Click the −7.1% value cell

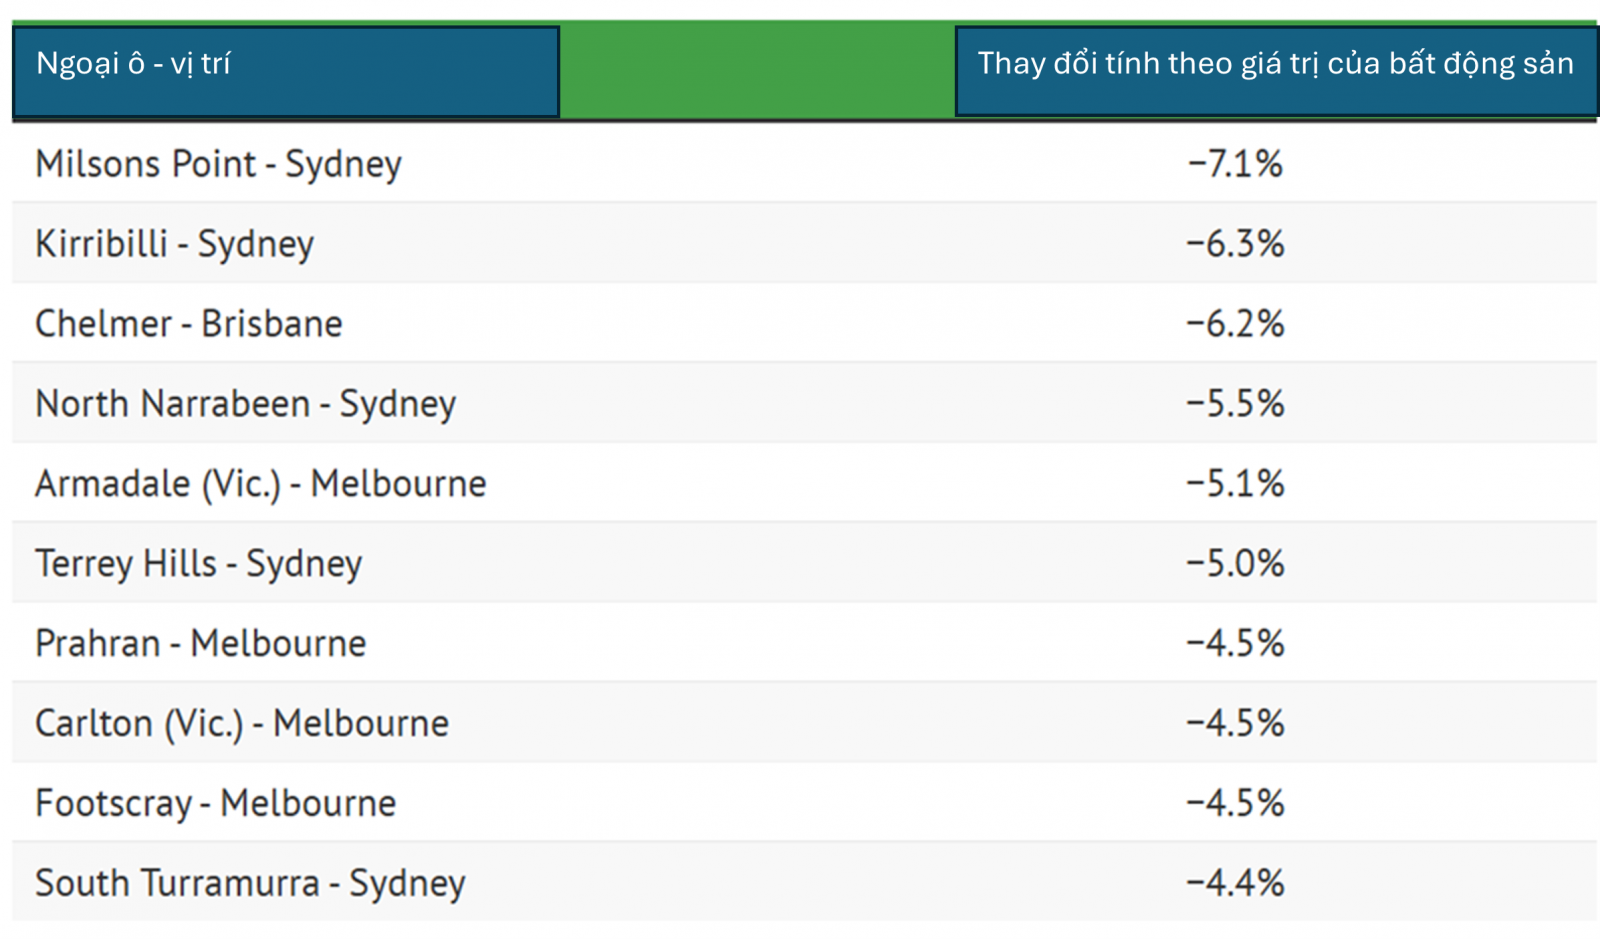click(x=1235, y=164)
